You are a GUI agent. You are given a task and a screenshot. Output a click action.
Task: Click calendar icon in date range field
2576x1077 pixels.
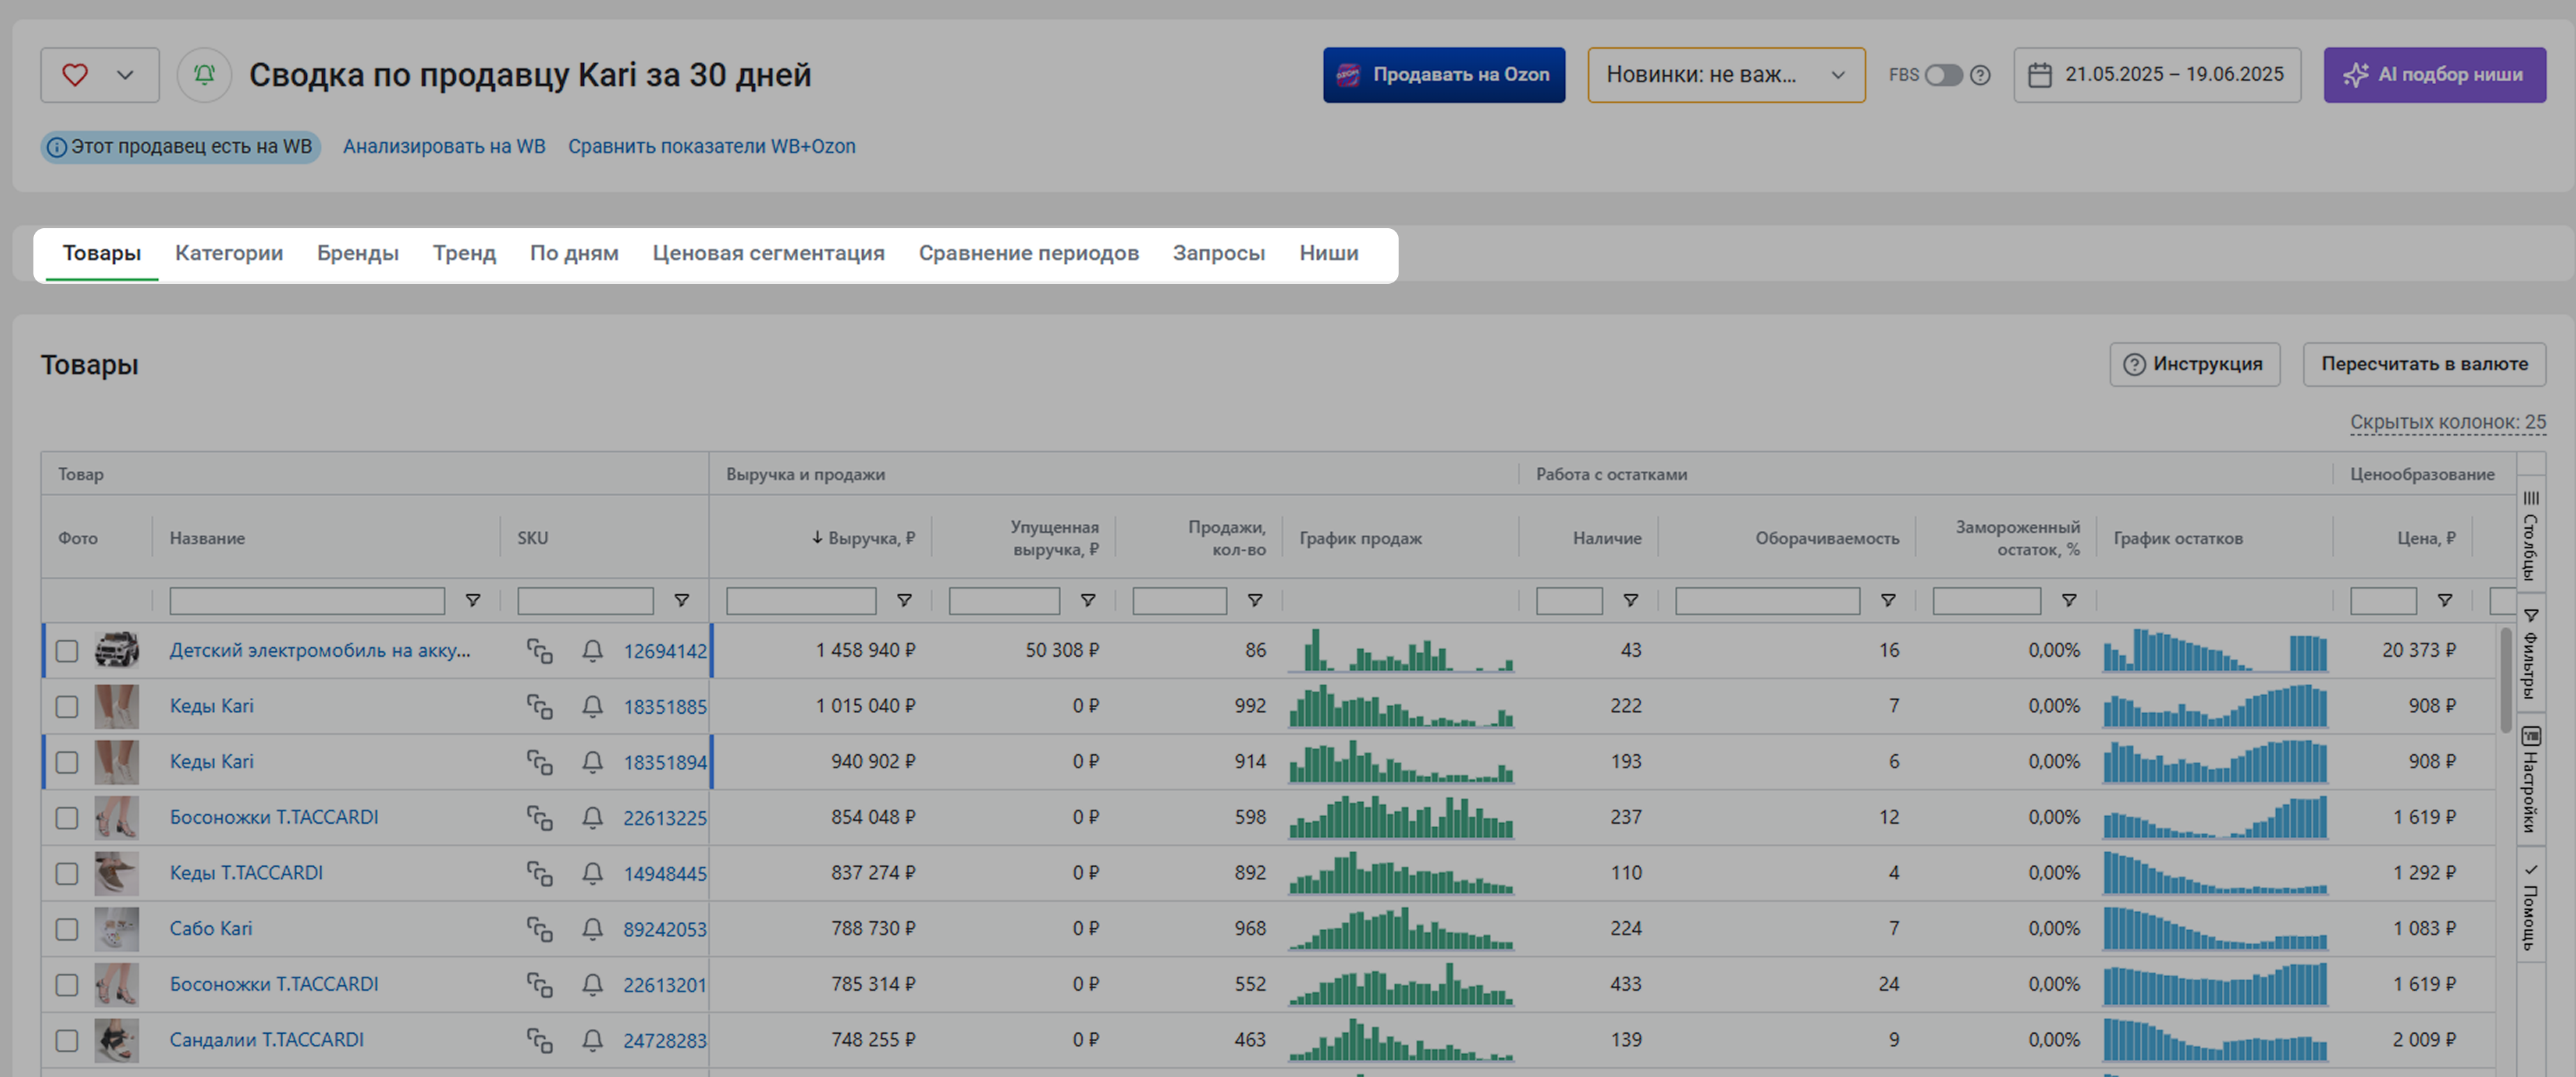click(x=2040, y=75)
